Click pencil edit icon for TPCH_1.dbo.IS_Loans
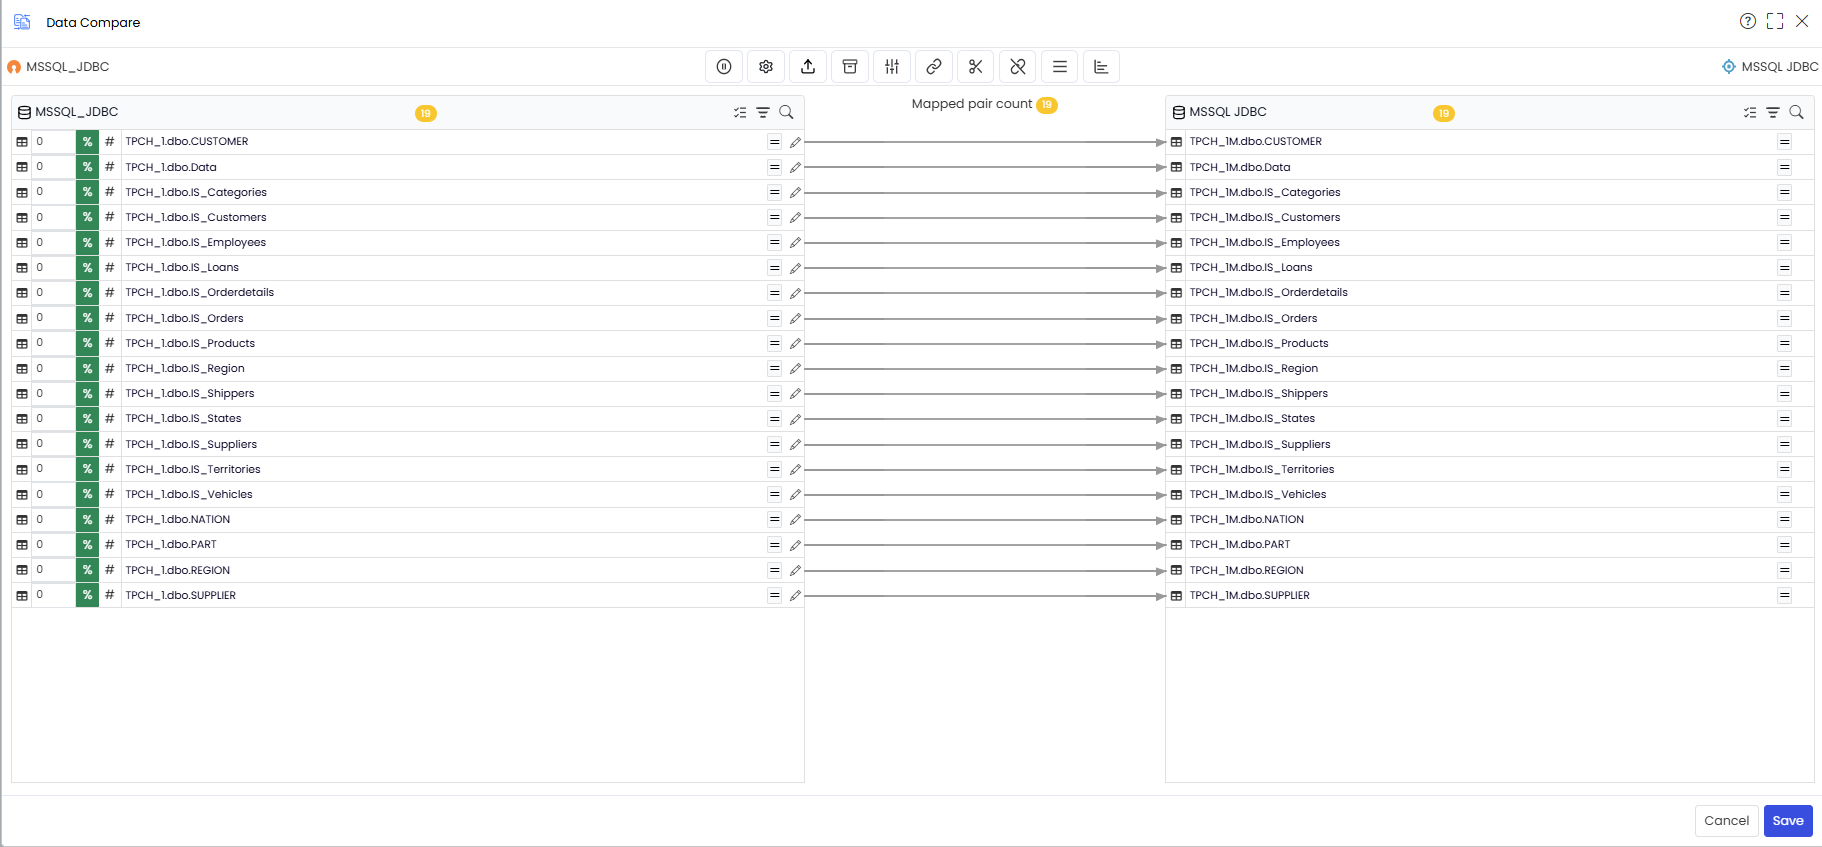The height and width of the screenshot is (847, 1822). click(795, 268)
